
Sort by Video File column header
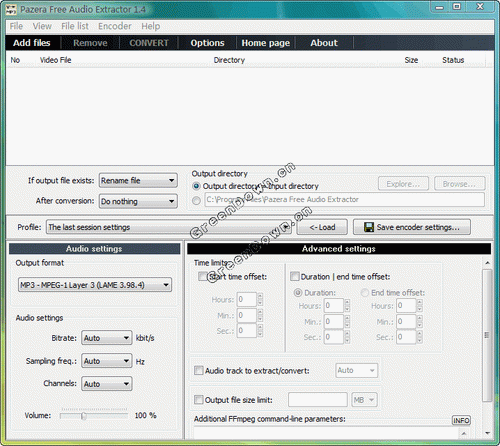tap(55, 60)
